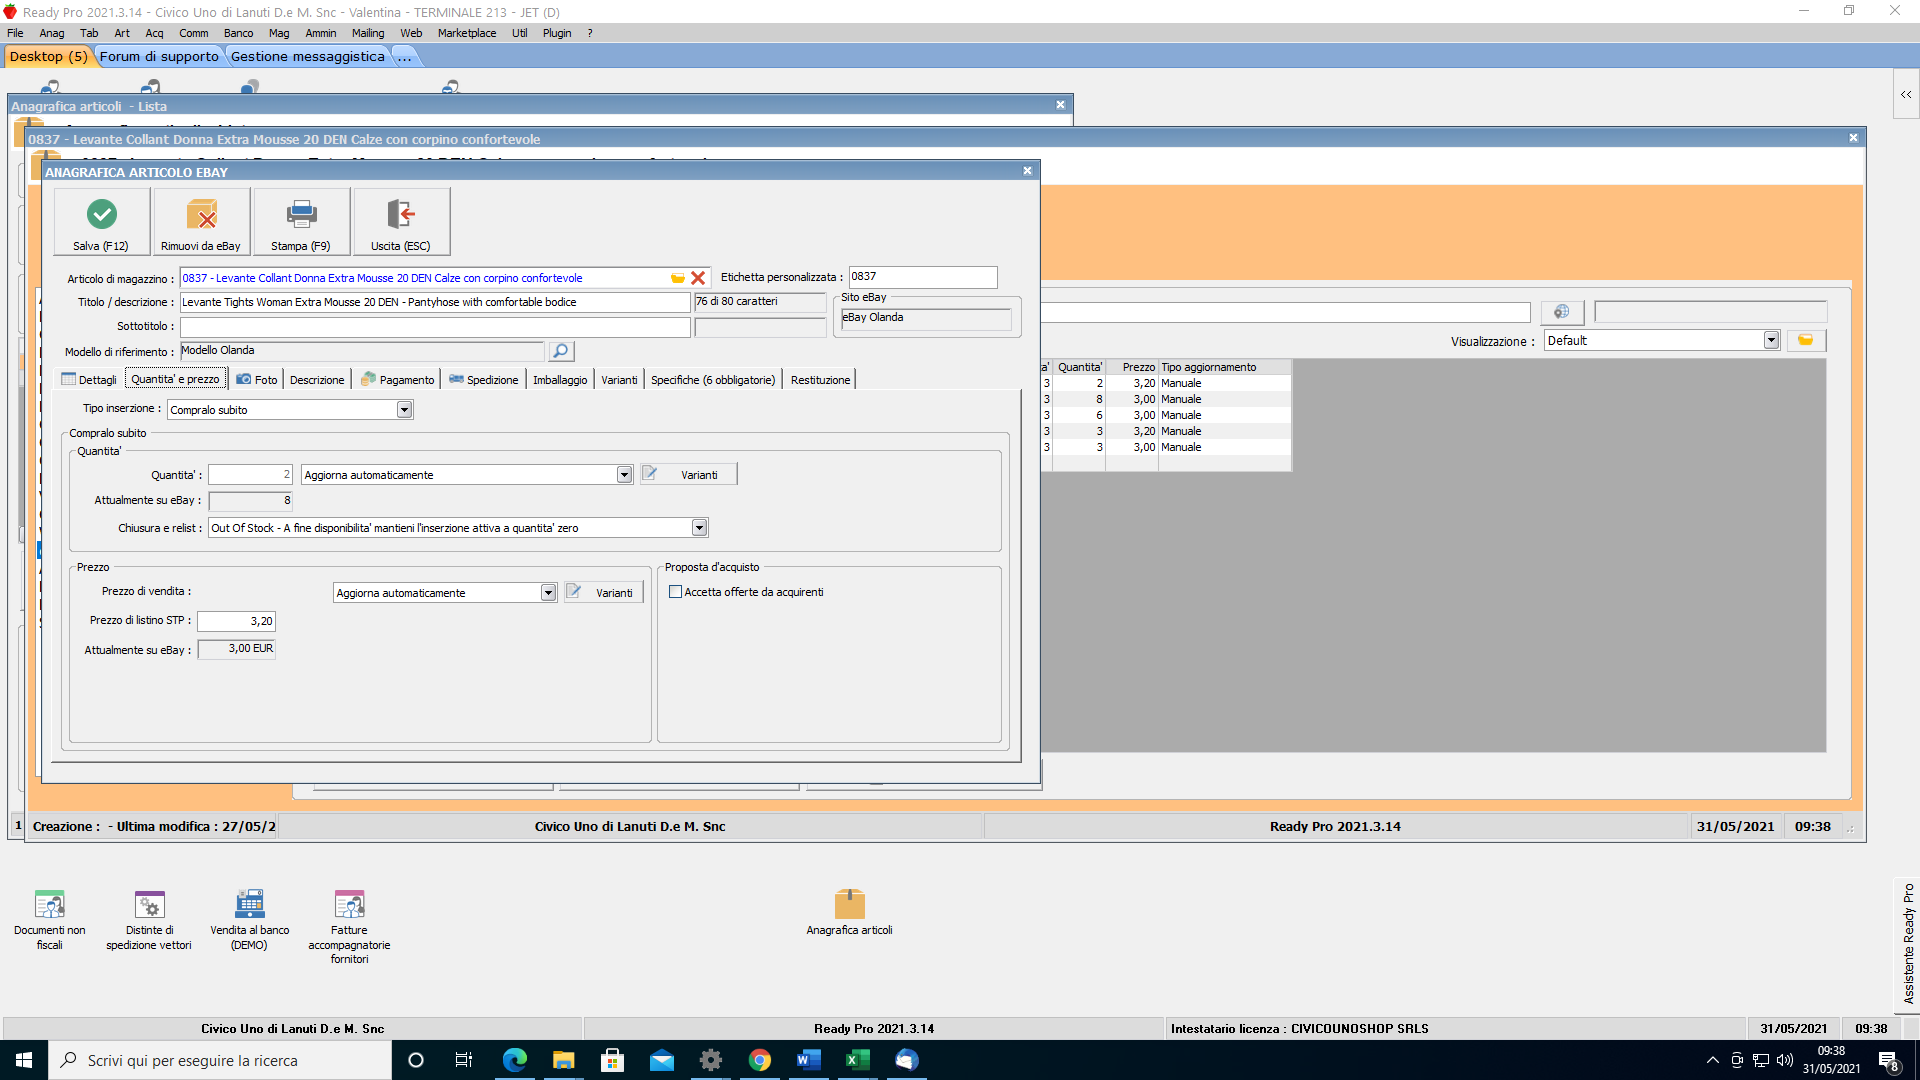Viewport: 1920px width, 1080px height.
Task: Open Anag menu
Action: coord(52,33)
